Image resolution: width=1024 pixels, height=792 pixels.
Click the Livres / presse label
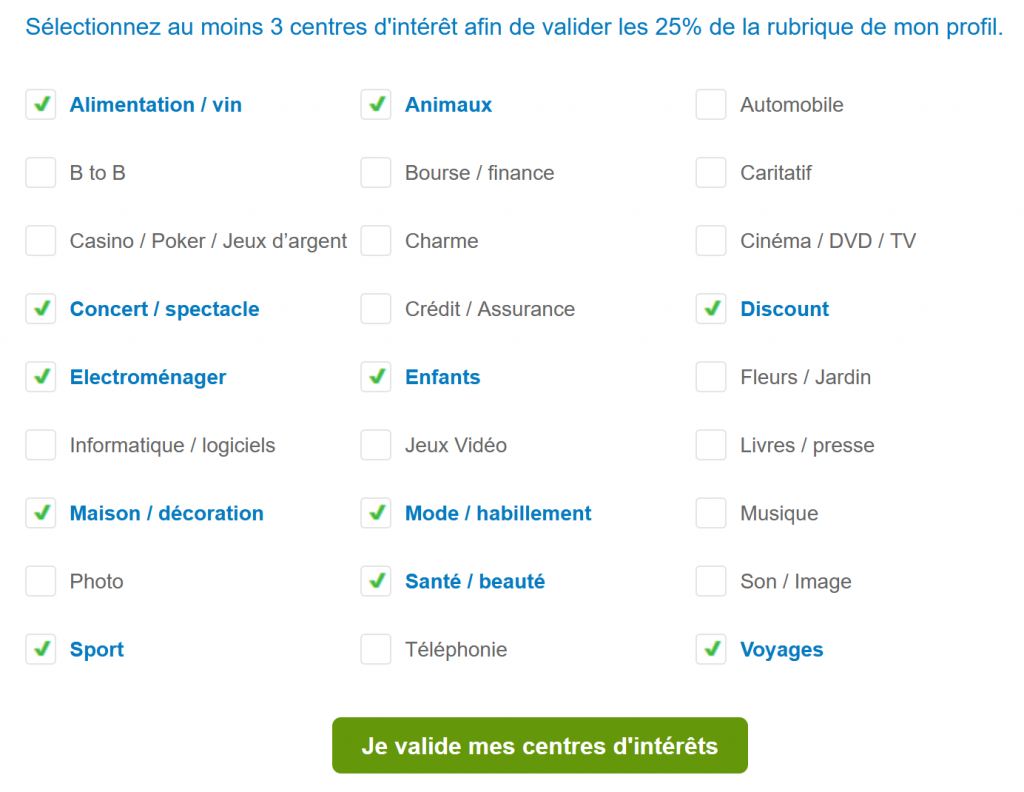tap(807, 445)
